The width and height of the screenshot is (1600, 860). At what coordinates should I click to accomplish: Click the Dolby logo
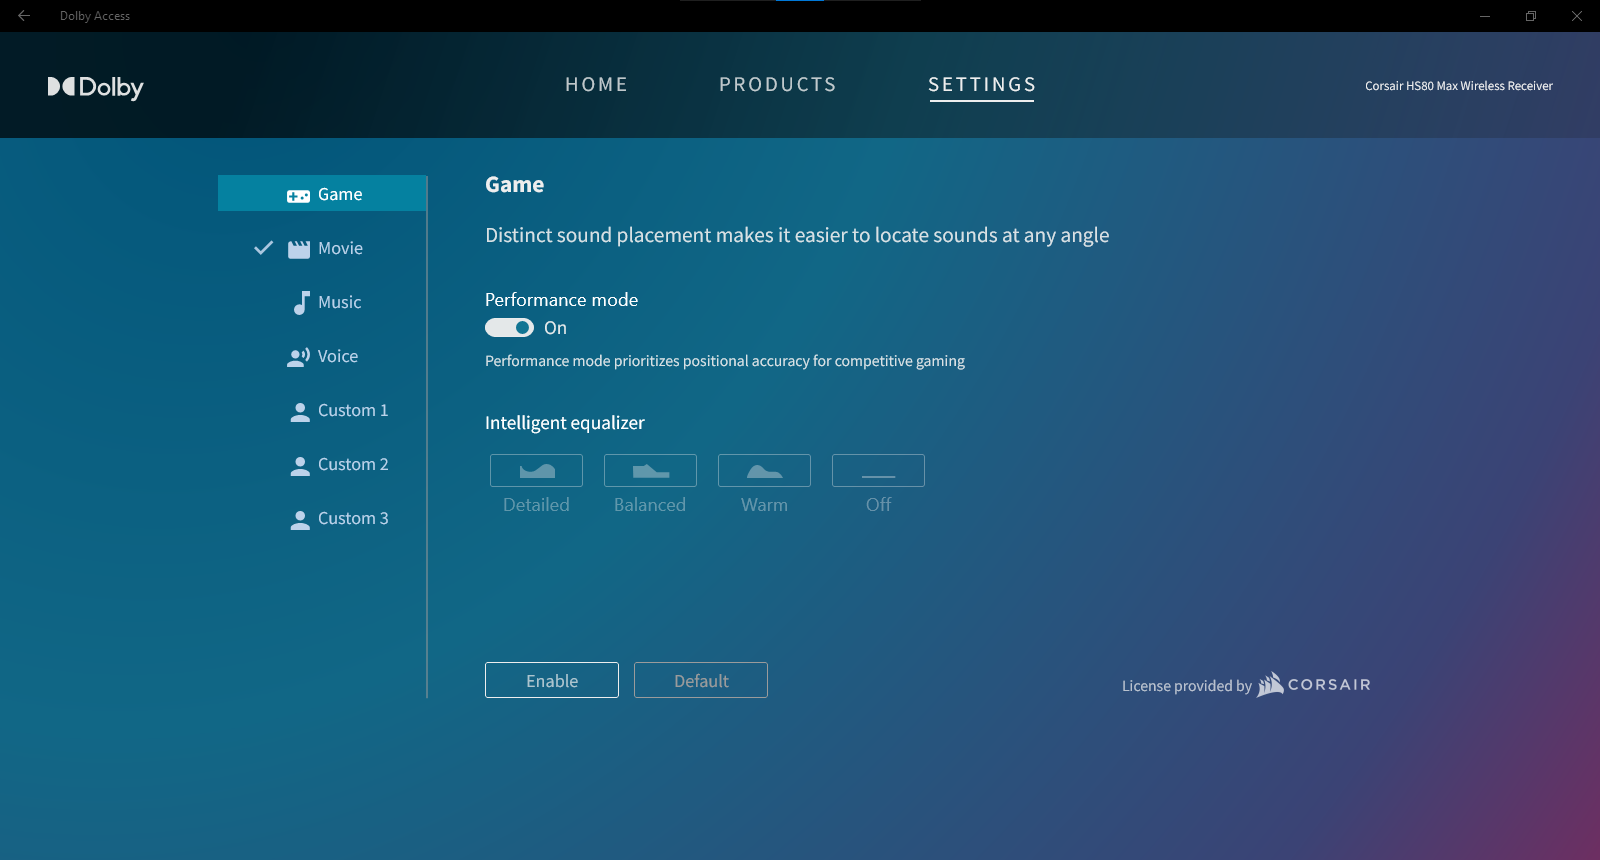[x=96, y=87]
